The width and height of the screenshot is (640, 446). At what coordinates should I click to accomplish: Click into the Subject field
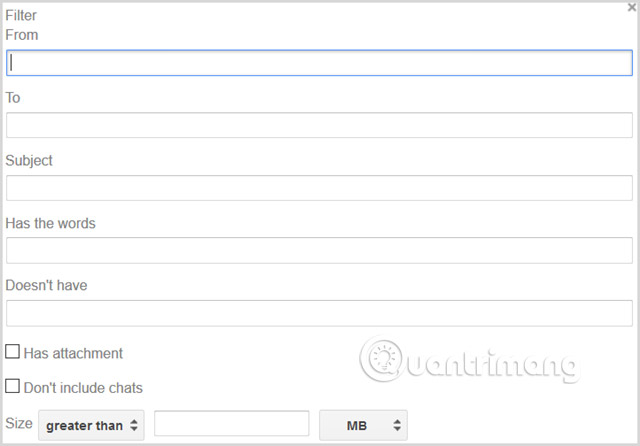click(319, 188)
